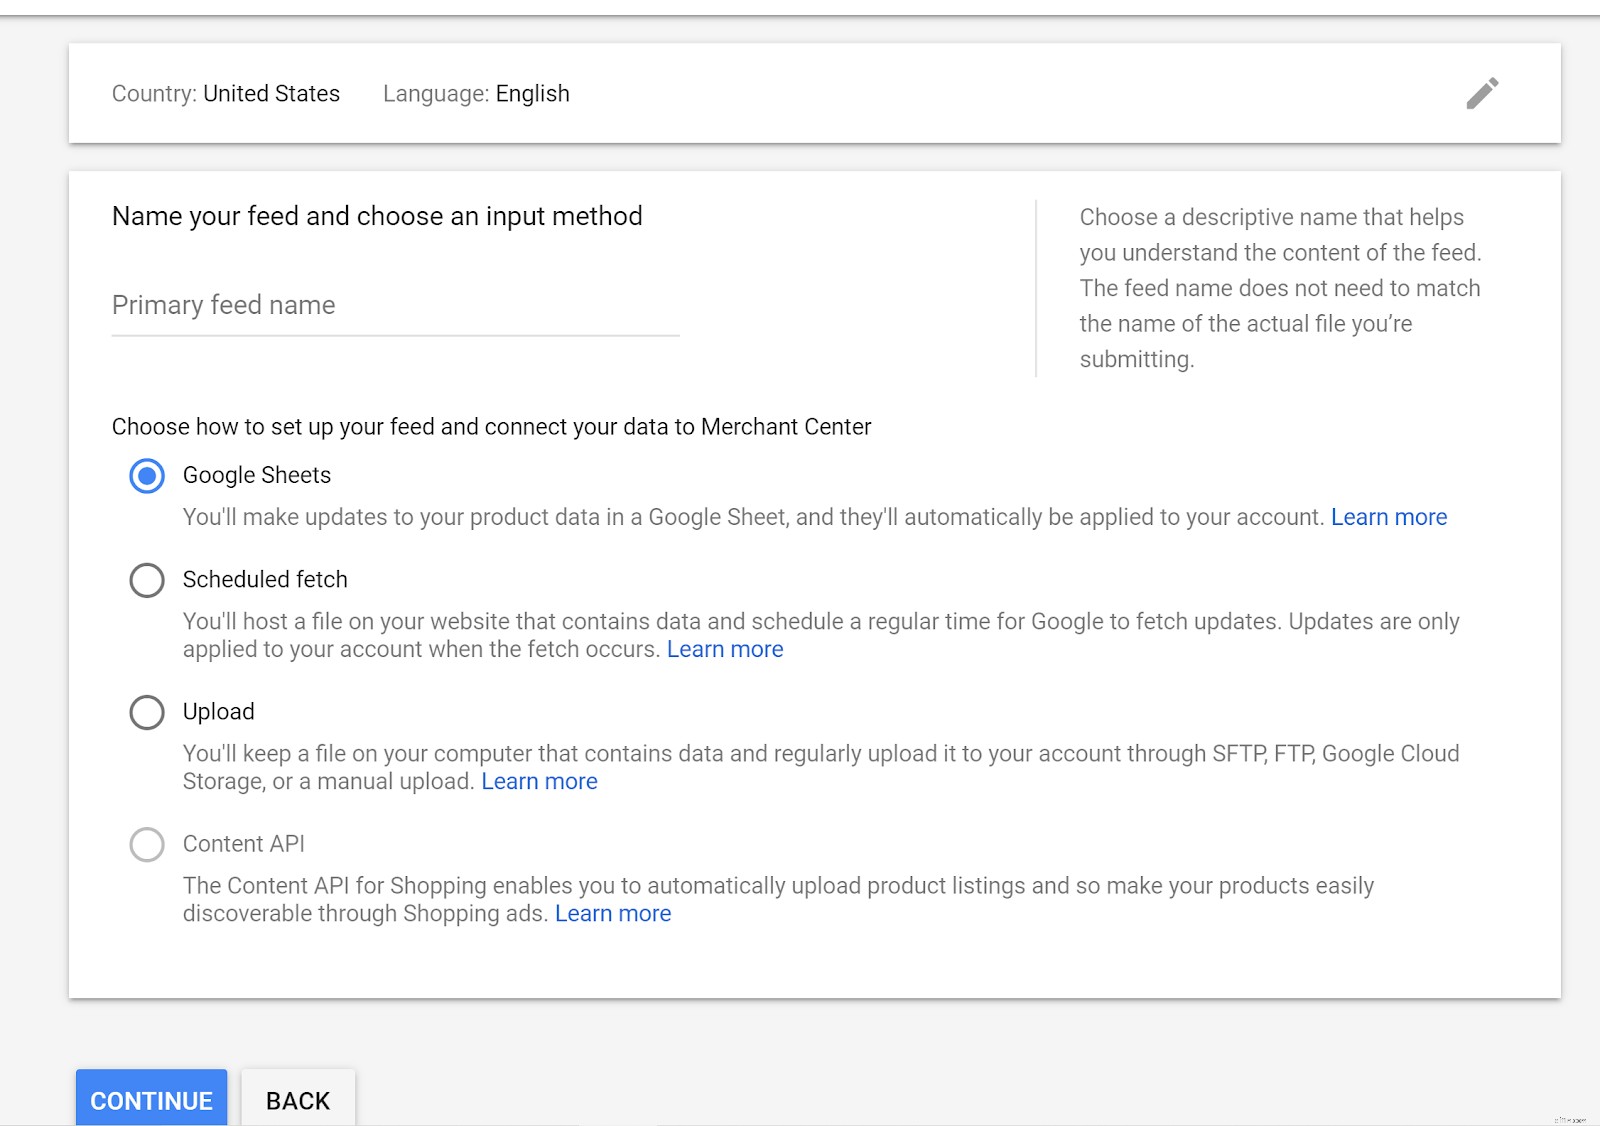Select the Content API option
The width and height of the screenshot is (1600, 1126).
(146, 844)
